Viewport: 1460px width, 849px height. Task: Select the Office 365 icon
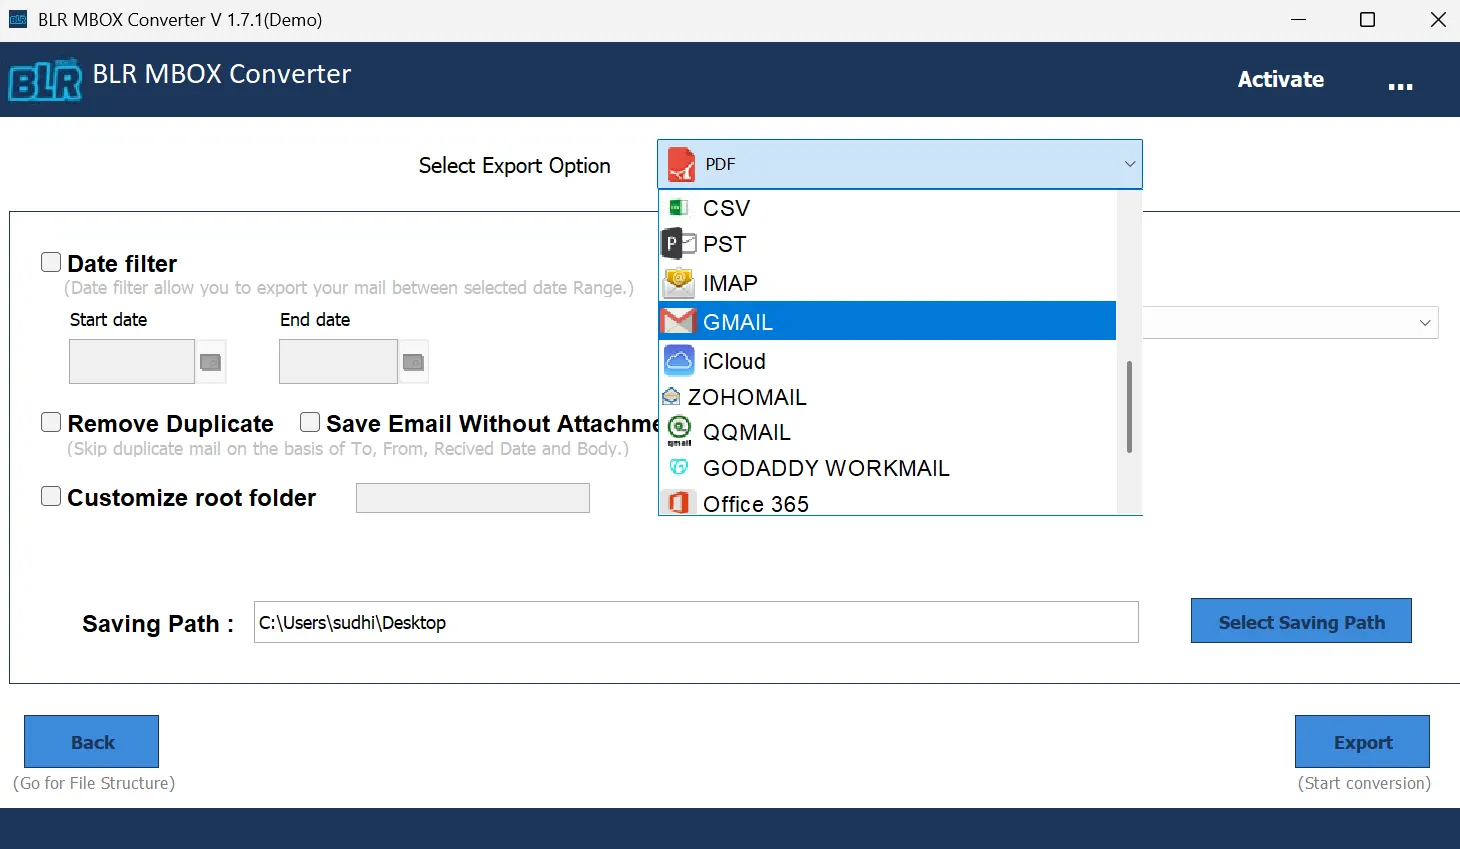(679, 503)
